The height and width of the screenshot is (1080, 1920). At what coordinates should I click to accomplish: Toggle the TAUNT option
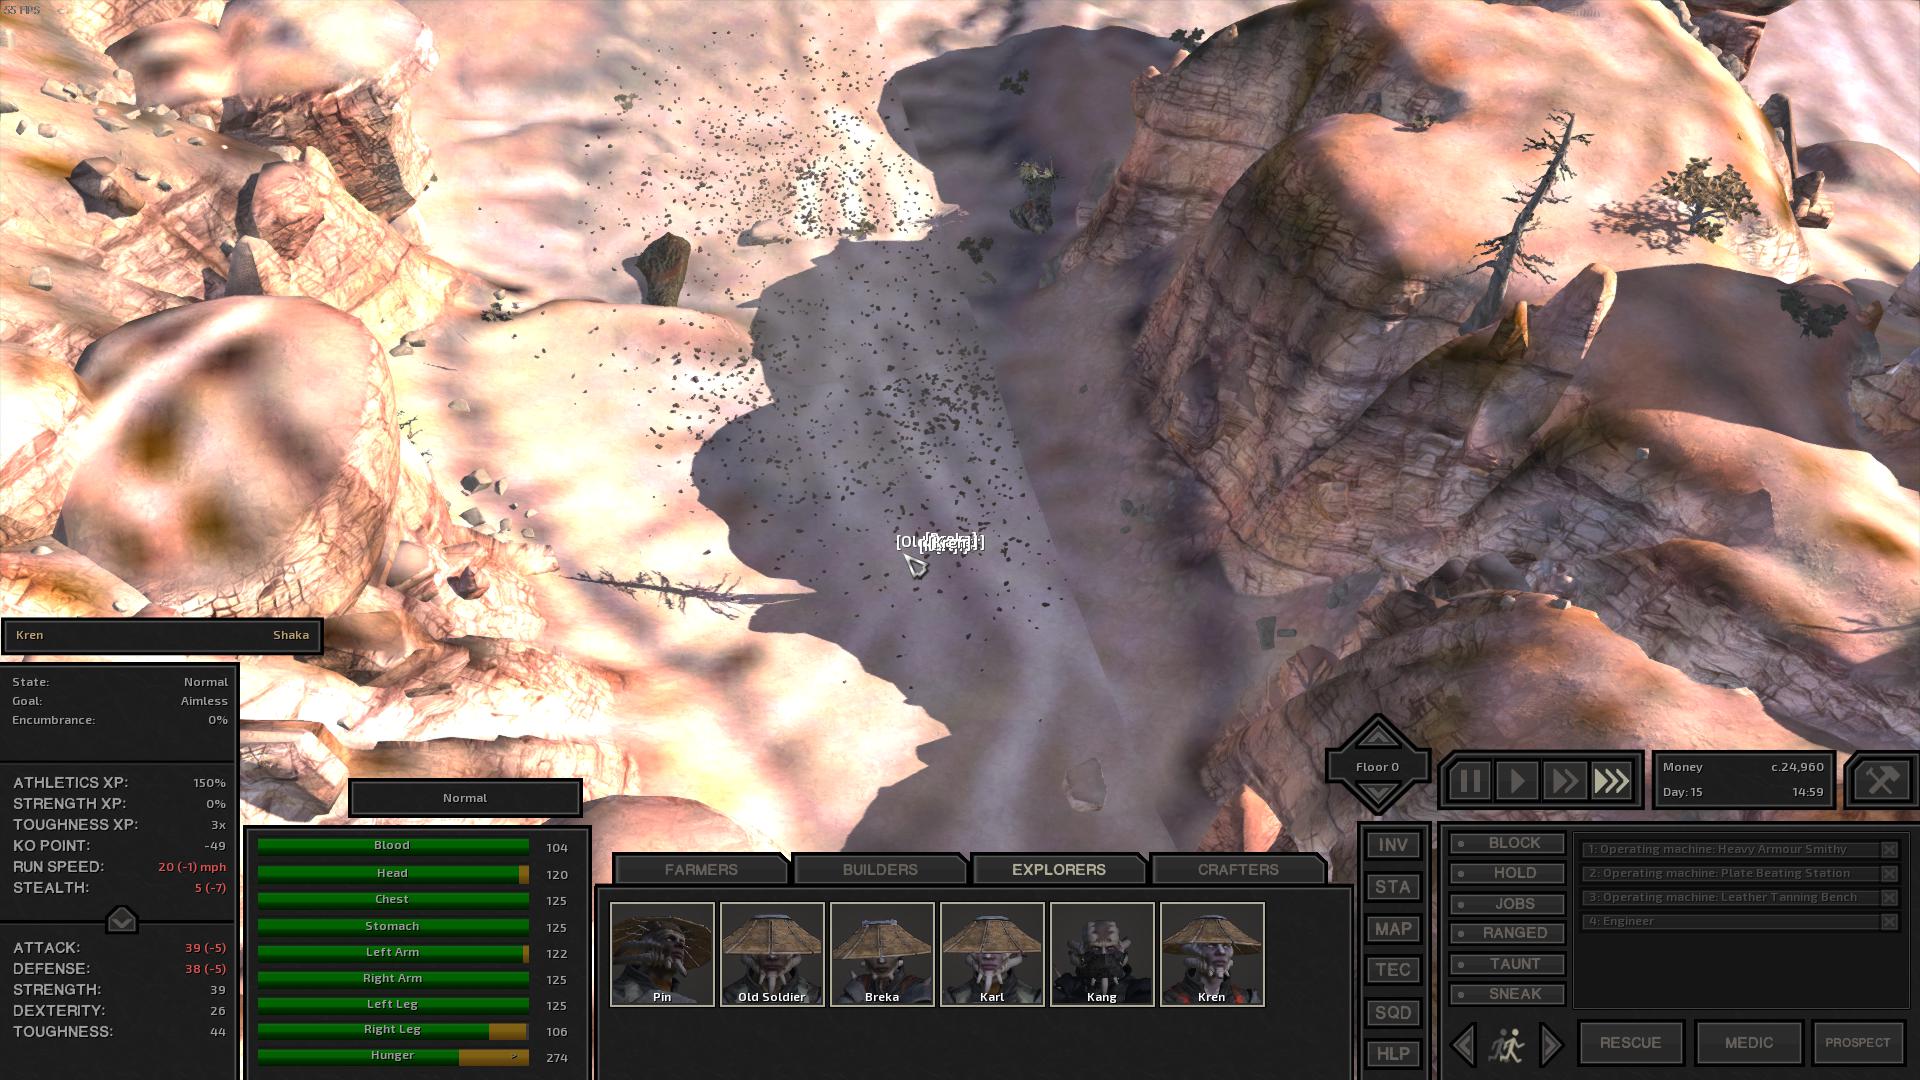pyautogui.click(x=1508, y=964)
